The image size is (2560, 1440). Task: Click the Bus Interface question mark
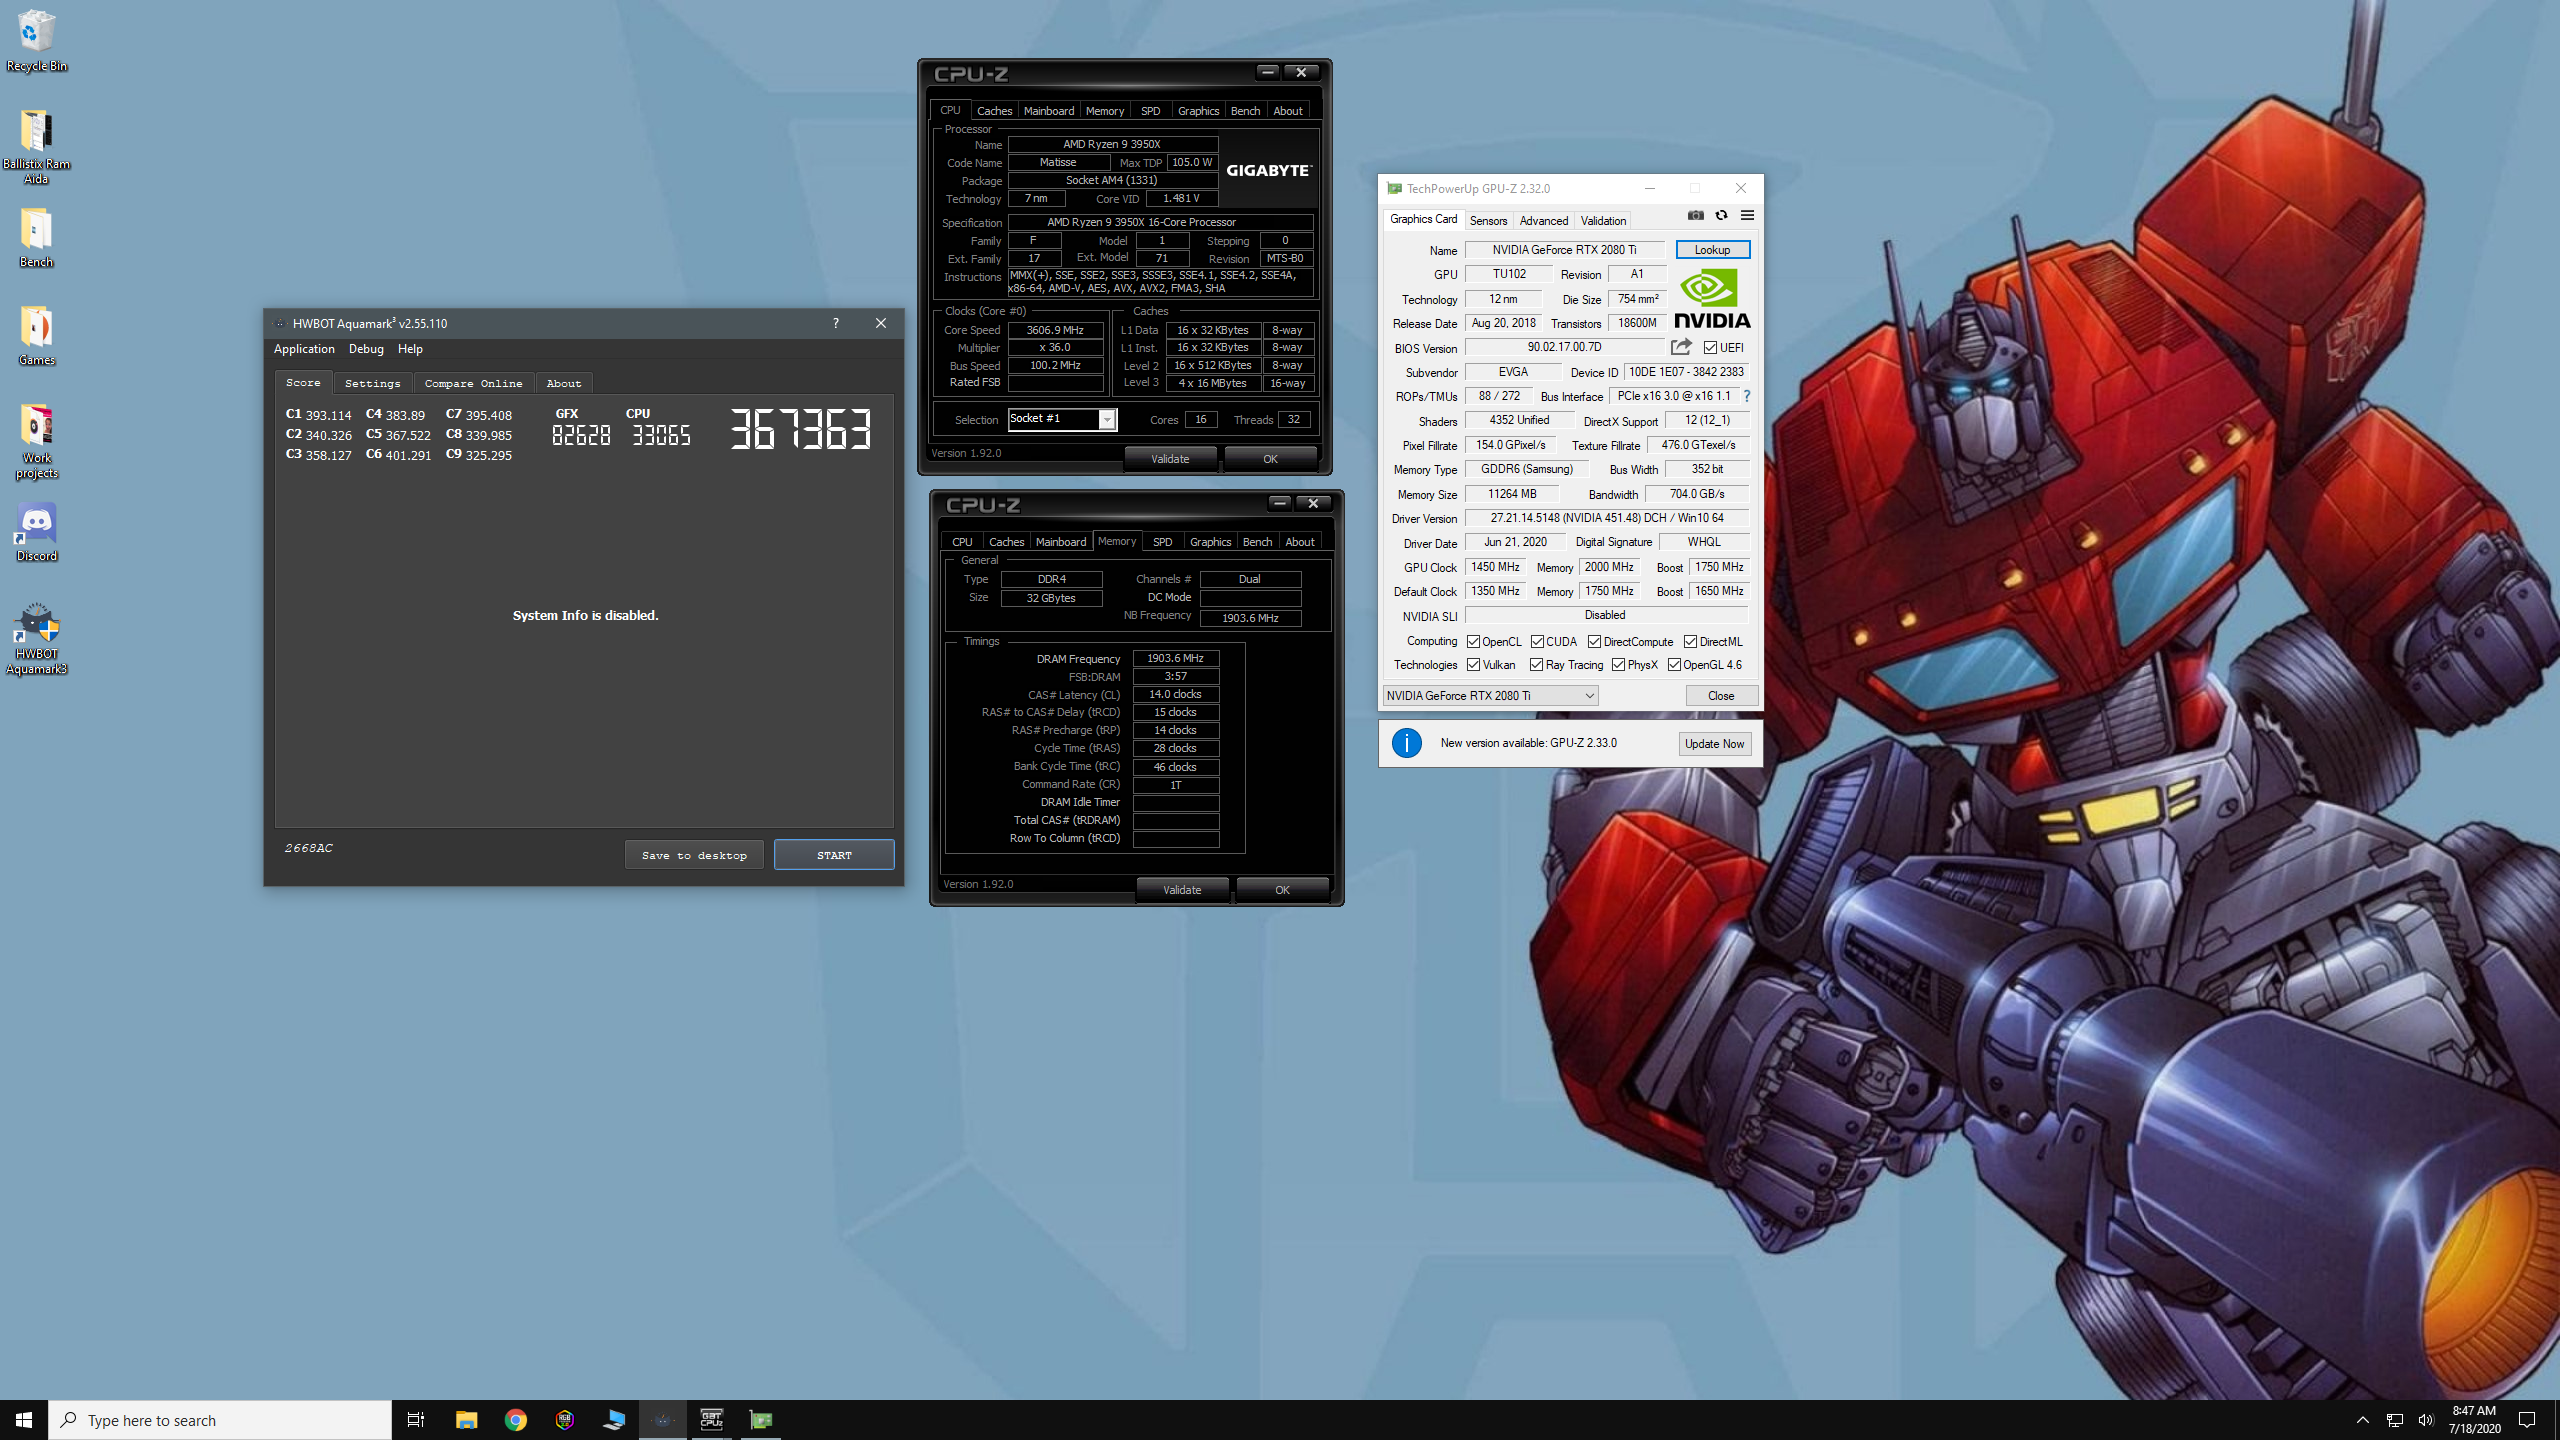(1746, 396)
